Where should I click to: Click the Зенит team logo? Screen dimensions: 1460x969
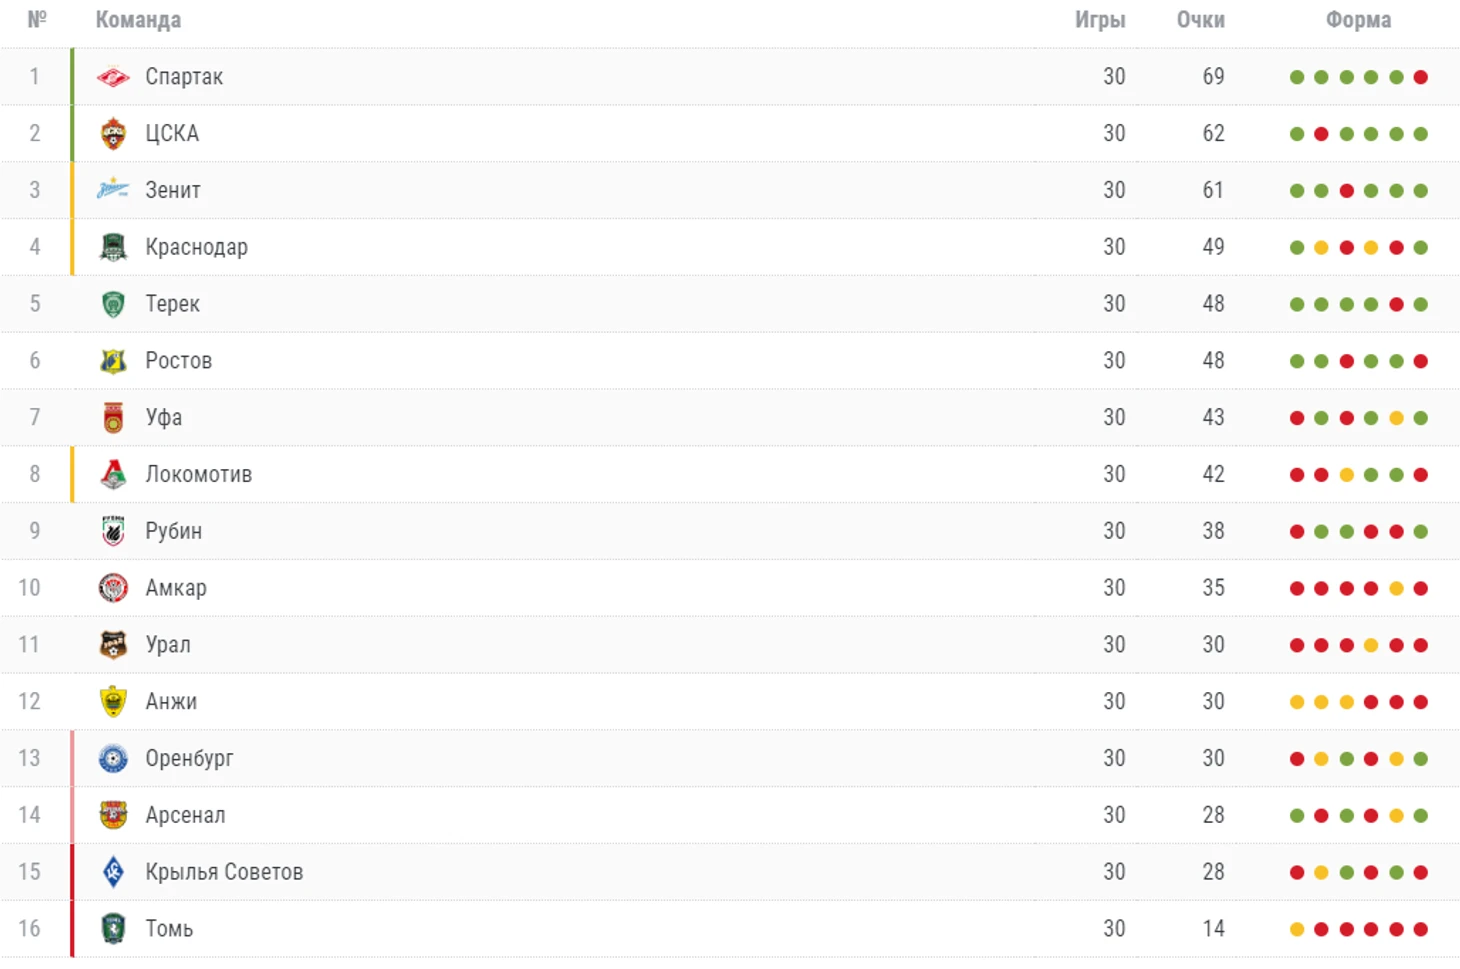(x=113, y=189)
